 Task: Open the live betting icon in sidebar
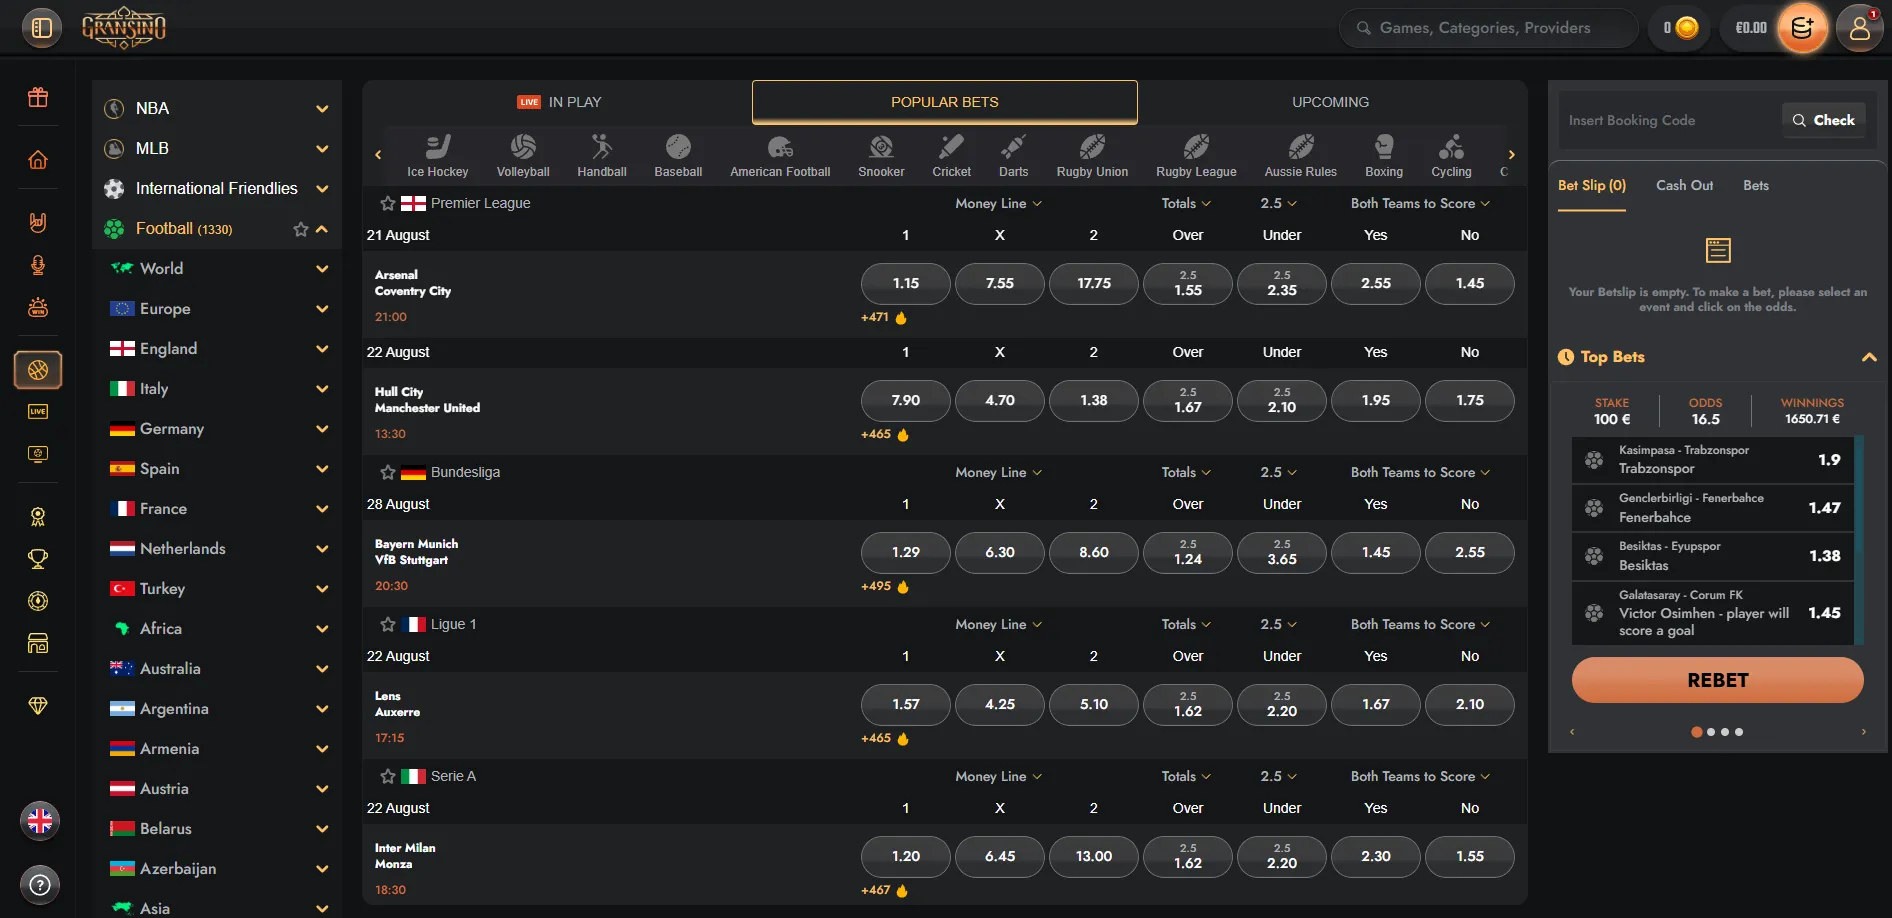coord(38,412)
